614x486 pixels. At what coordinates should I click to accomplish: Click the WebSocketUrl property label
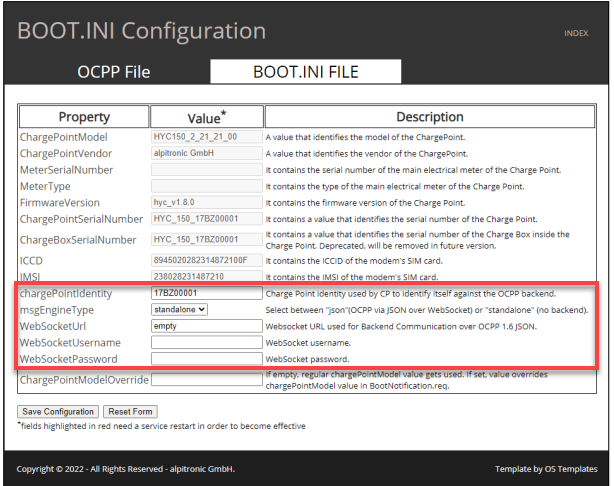pos(53,326)
